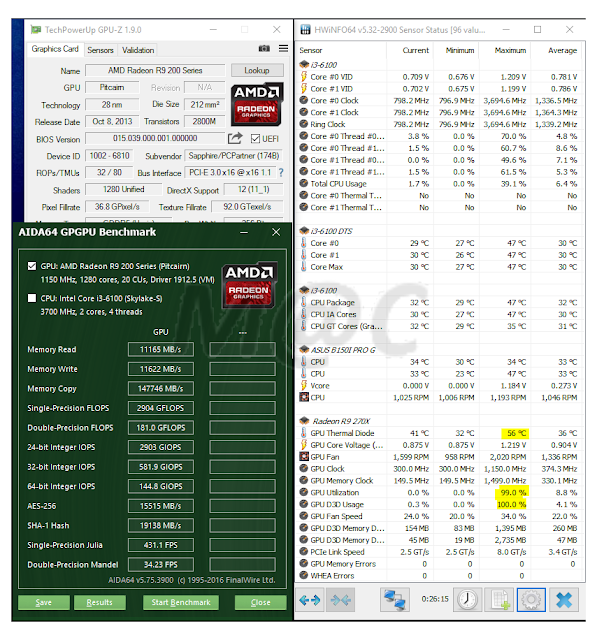Click the Device ID field 1002 - 6810
Screen dimensions: 597x640
109,156
